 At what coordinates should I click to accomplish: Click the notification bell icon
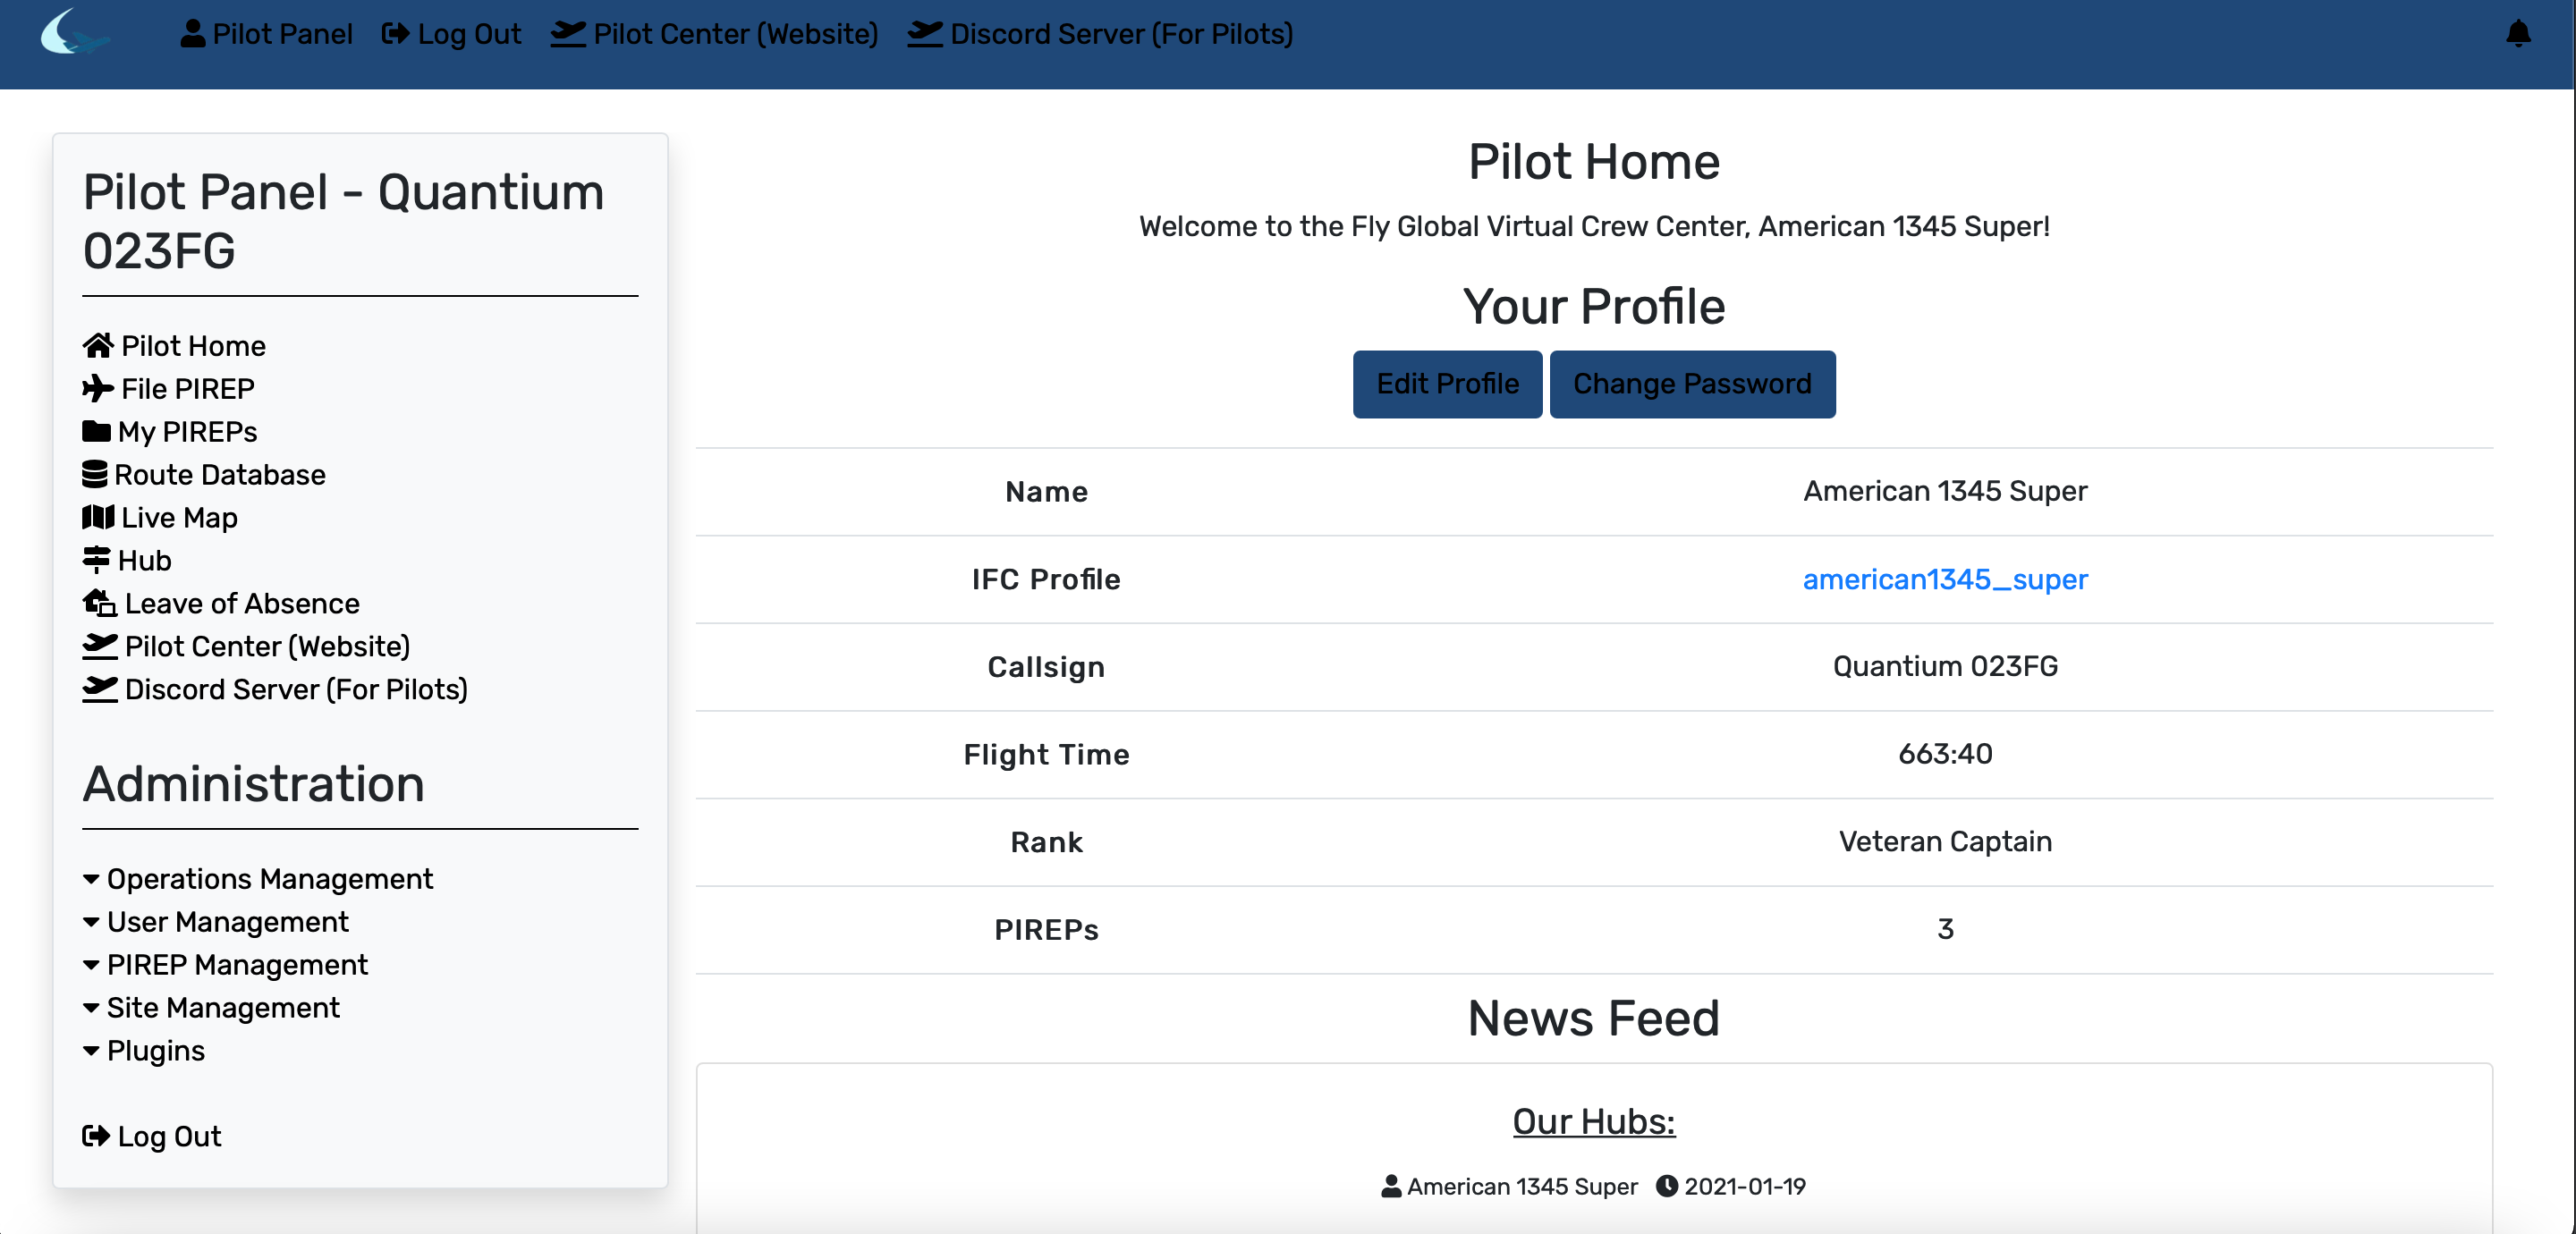(2517, 34)
